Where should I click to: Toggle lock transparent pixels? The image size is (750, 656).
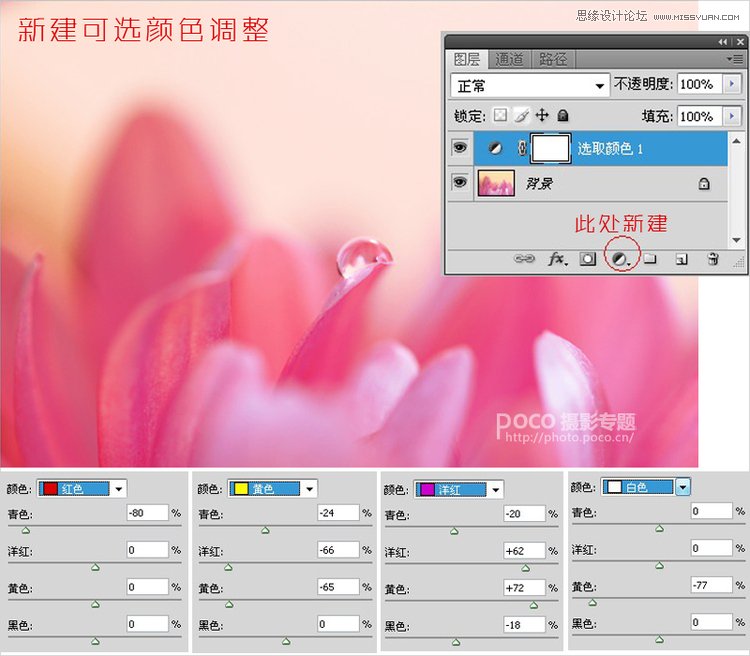click(x=502, y=116)
